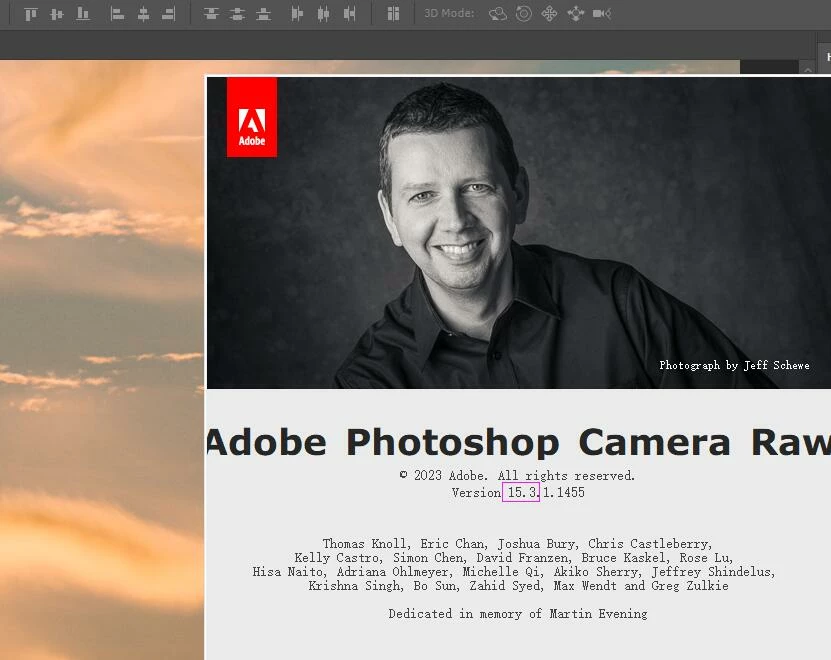This screenshot has height=660, width=831.
Task: Distribute layers by horizontal centers
Action: 323,14
